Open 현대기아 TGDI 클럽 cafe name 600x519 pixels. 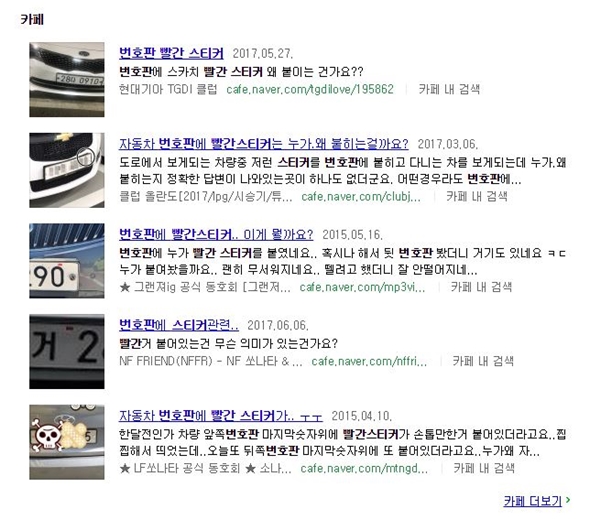coord(168,89)
